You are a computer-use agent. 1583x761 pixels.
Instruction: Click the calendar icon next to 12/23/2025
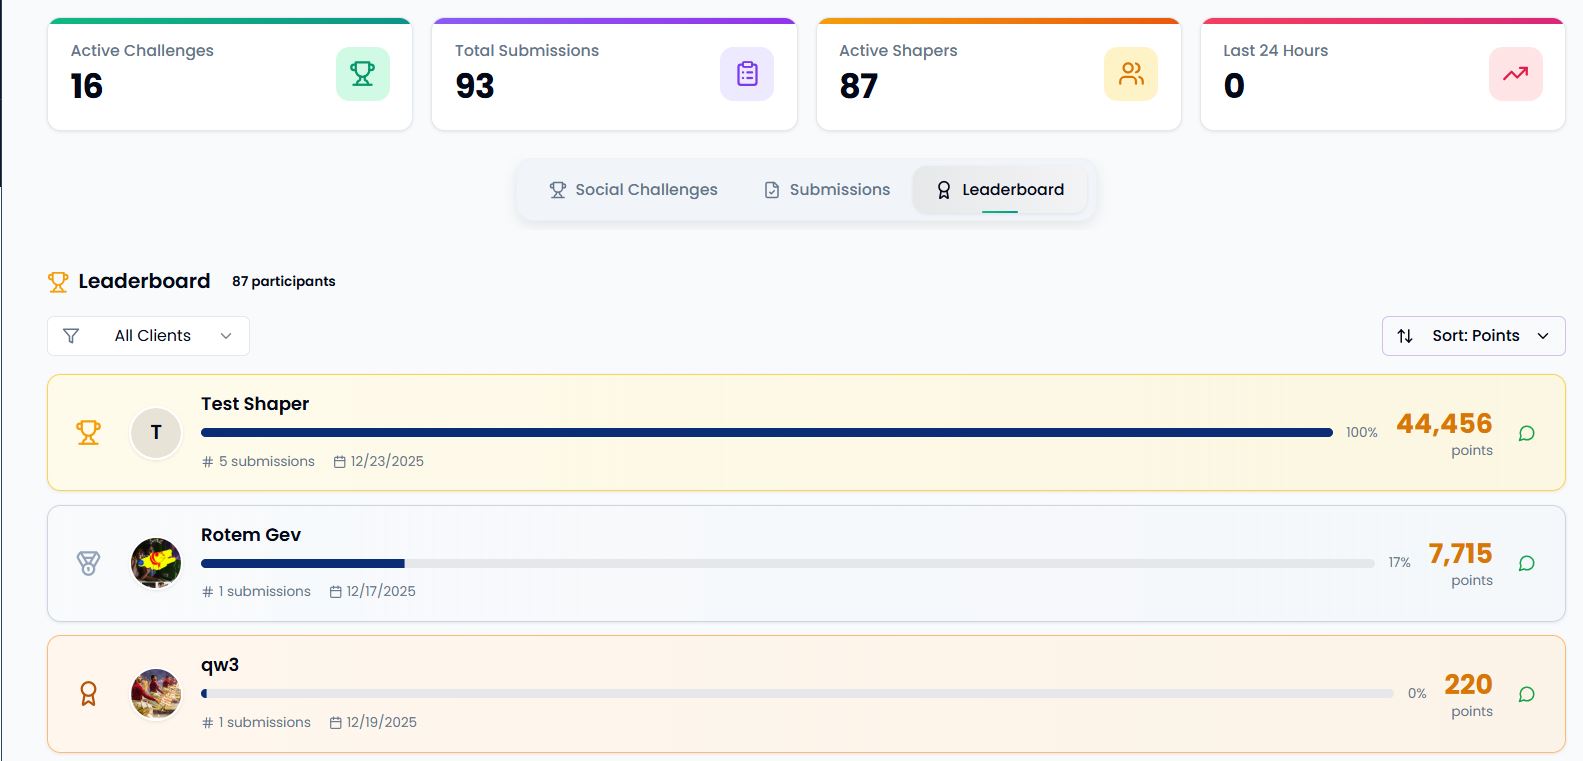coord(340,462)
